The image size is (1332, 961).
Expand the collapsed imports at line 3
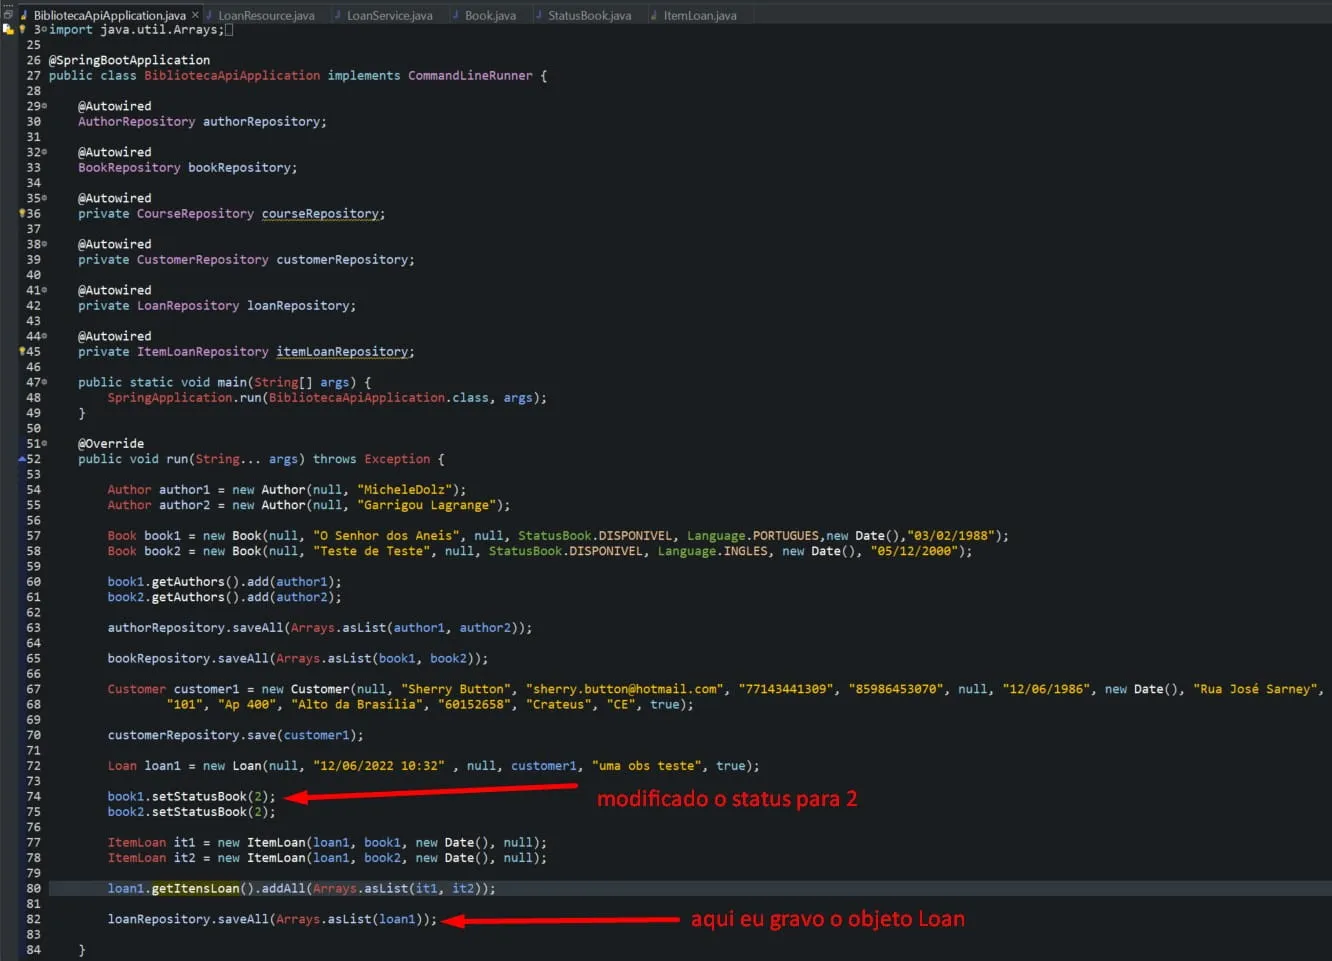[44, 30]
